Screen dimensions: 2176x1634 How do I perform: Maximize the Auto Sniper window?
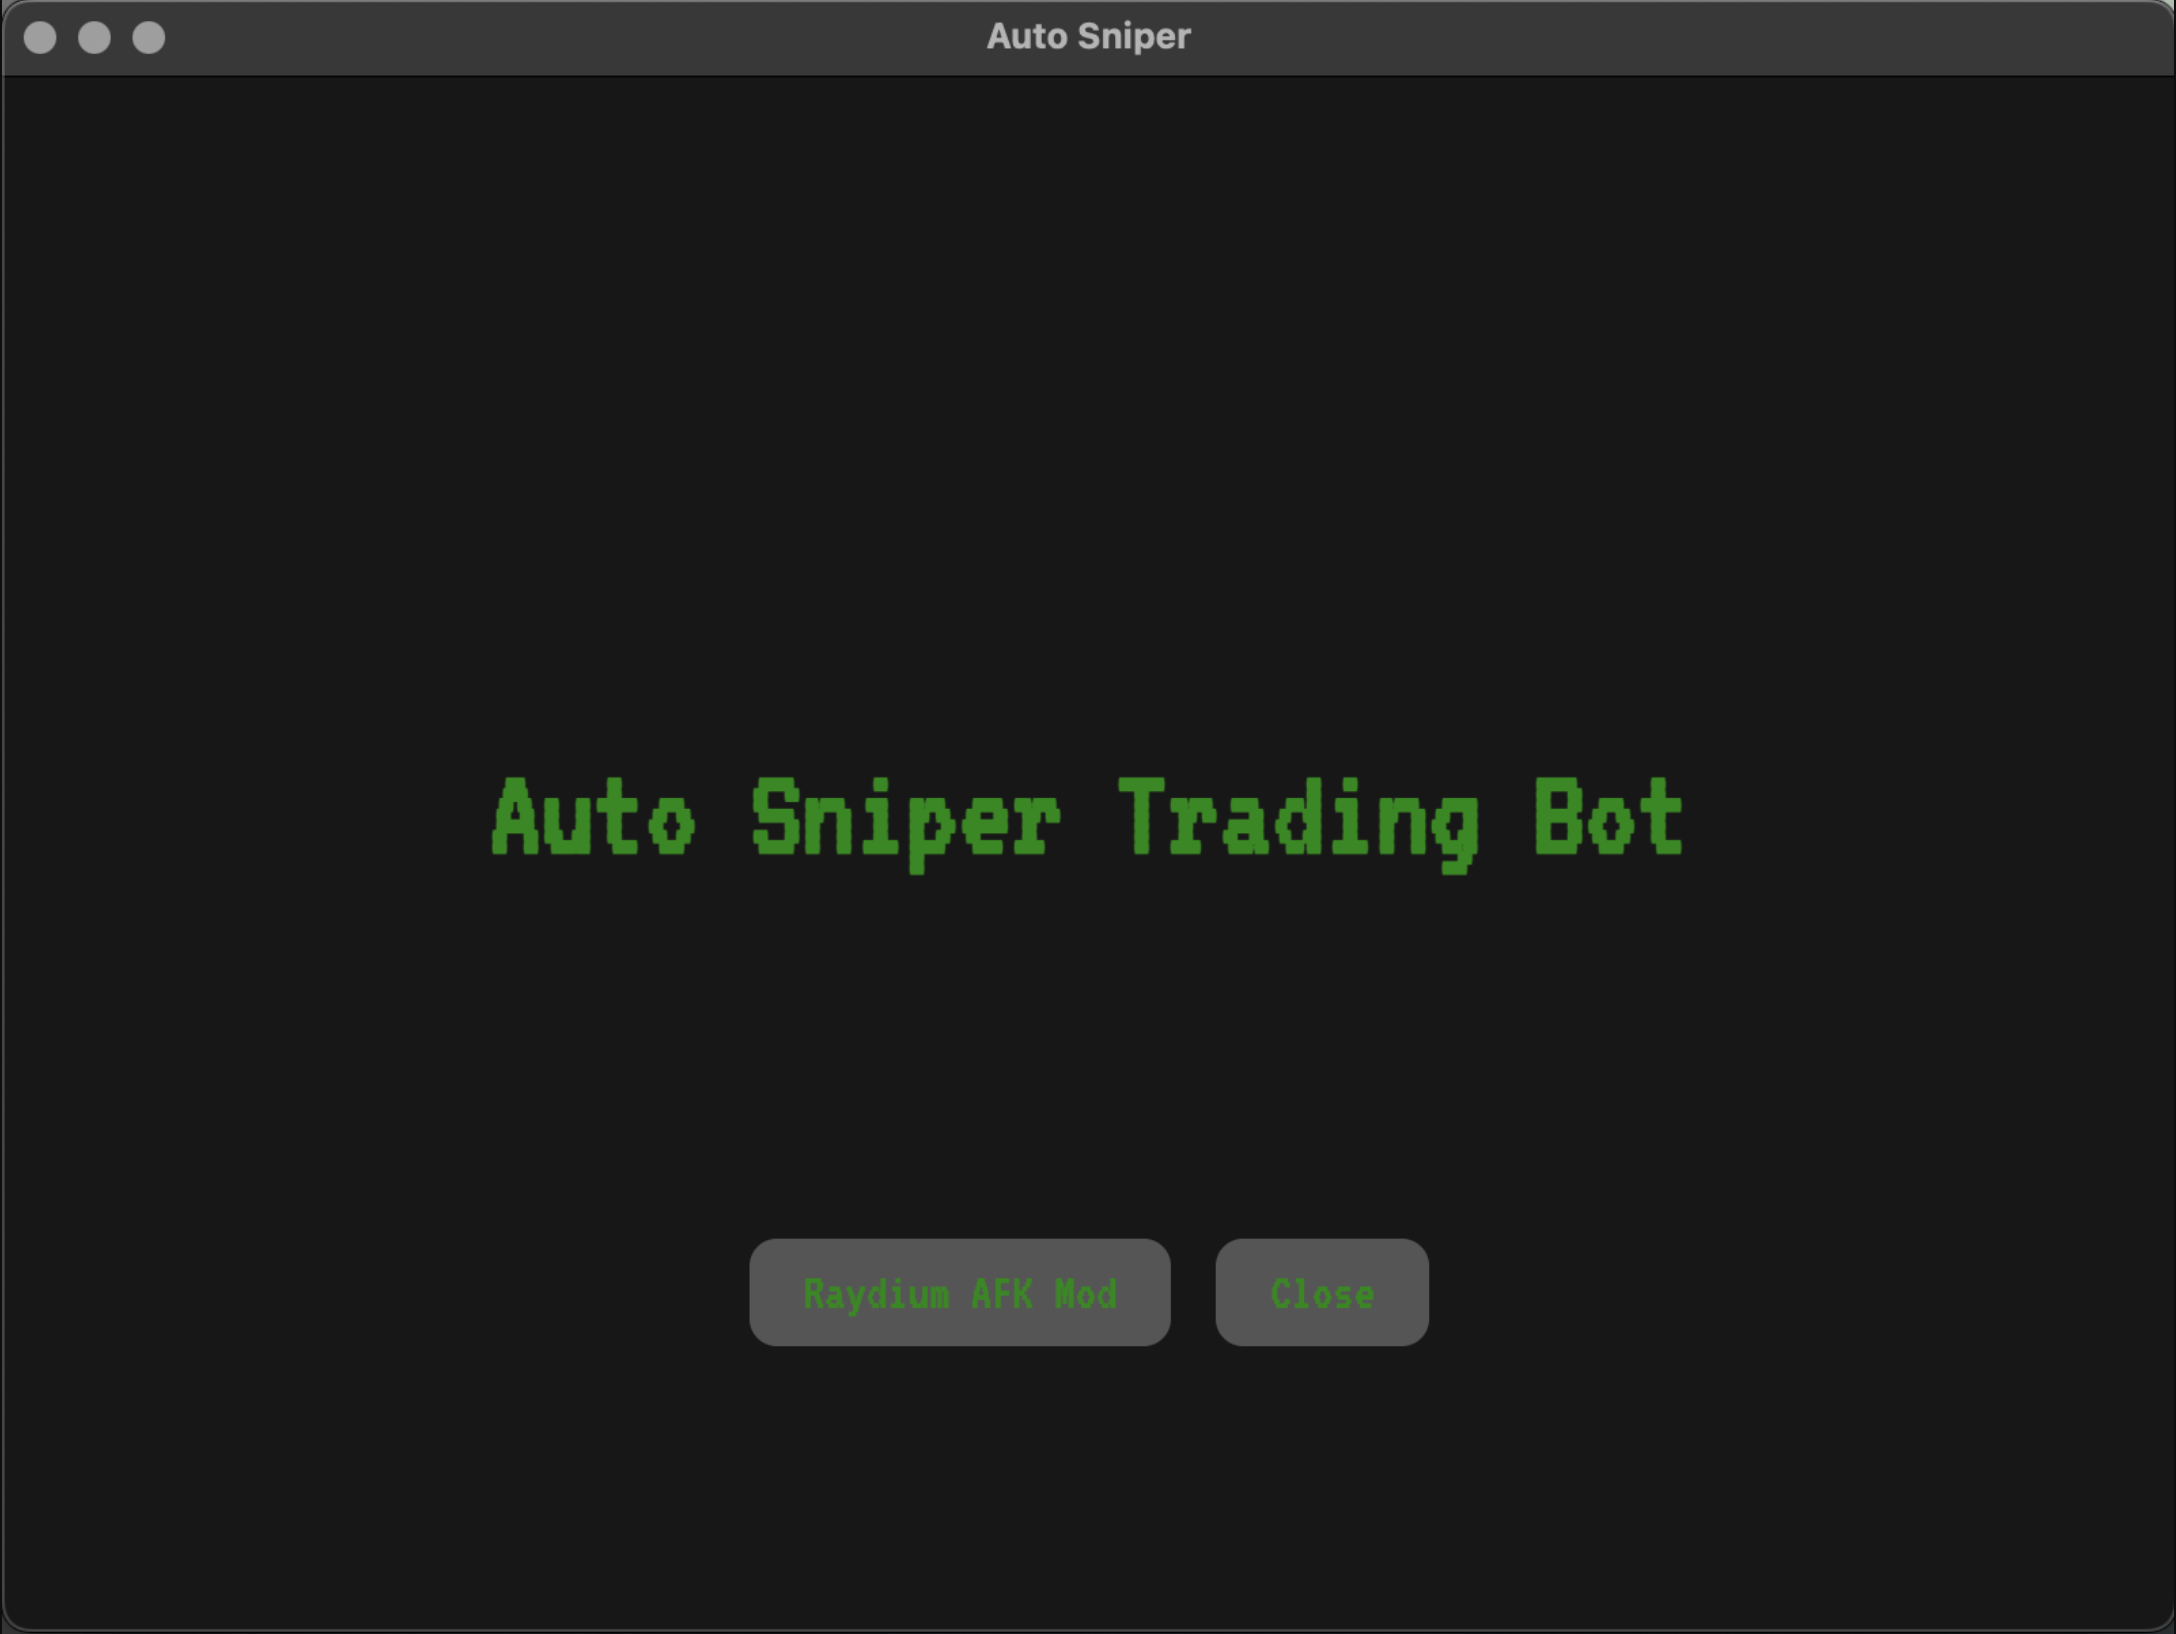tap(149, 37)
